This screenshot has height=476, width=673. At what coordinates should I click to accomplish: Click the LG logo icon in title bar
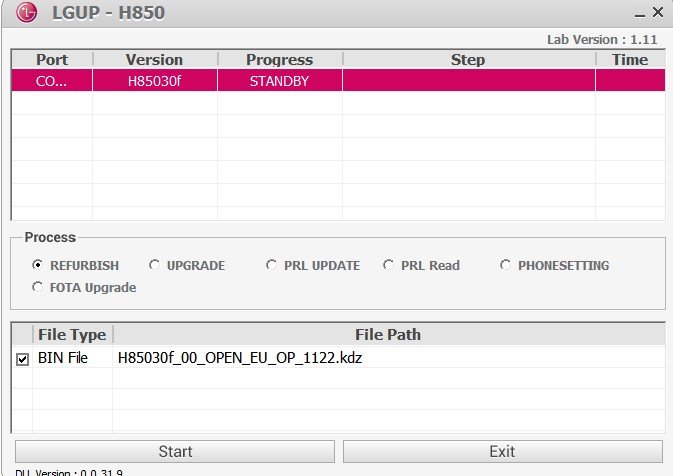[27, 12]
